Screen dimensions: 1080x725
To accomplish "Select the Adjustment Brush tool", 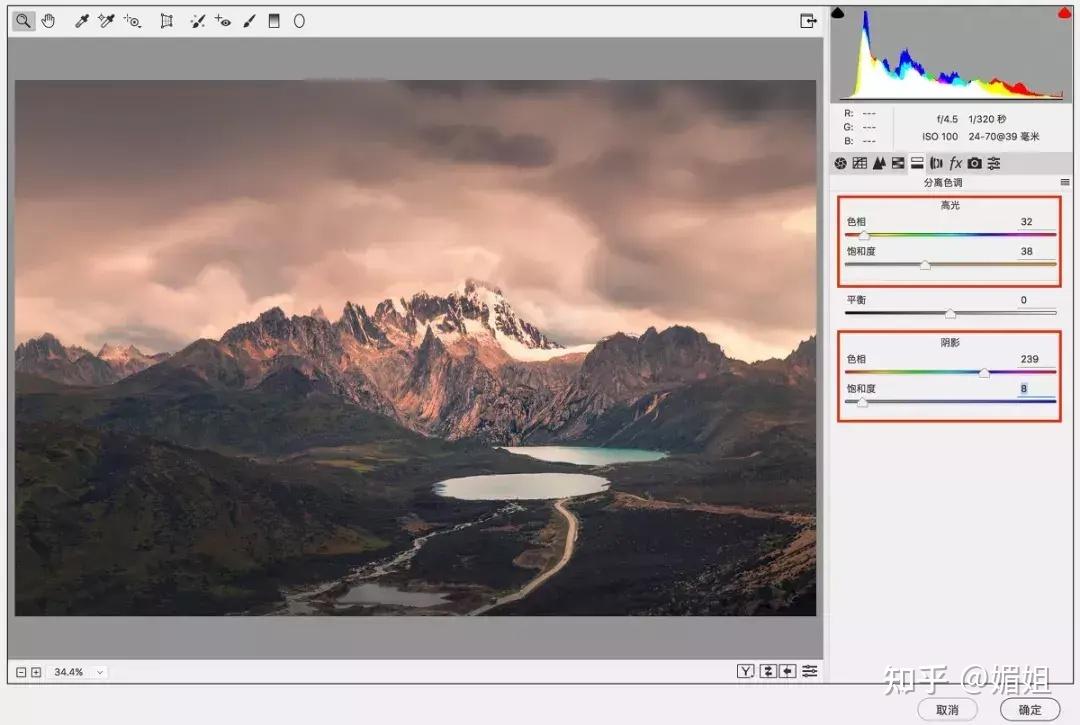I will coord(249,21).
